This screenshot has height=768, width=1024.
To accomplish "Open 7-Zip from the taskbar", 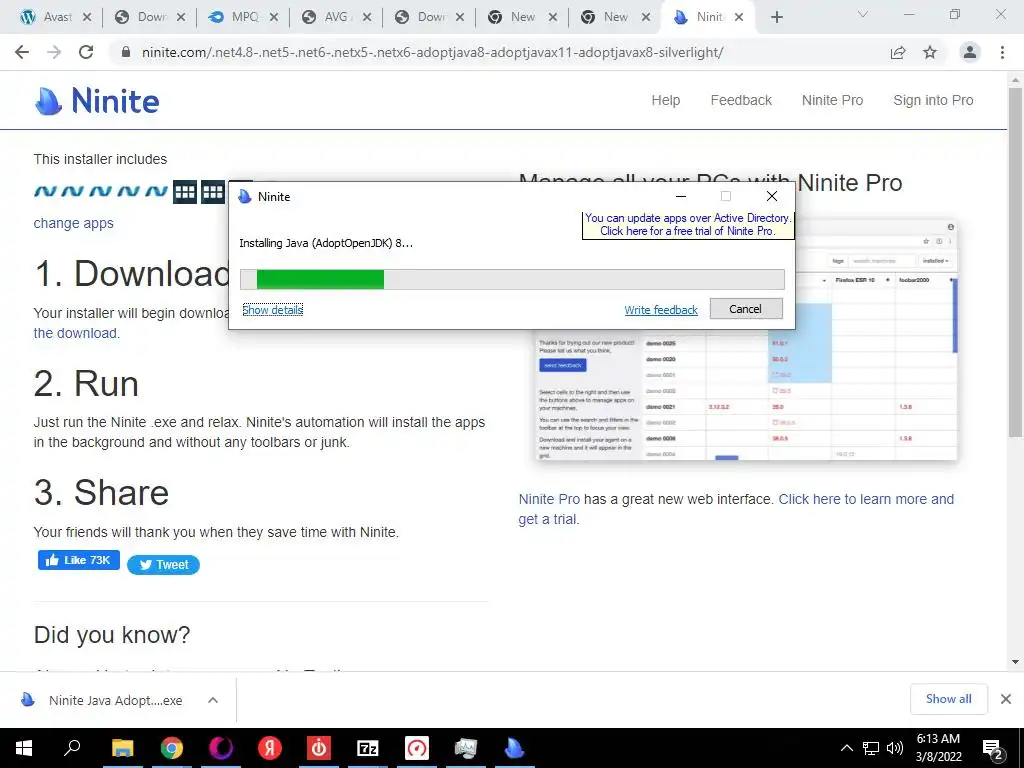I will 368,748.
